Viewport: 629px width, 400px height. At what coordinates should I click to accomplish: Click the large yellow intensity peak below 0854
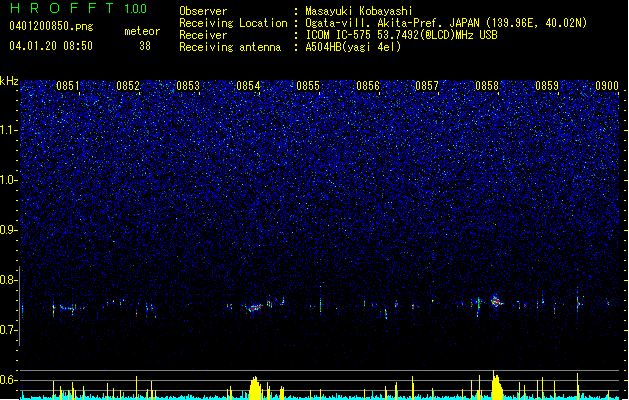[x=255, y=388]
